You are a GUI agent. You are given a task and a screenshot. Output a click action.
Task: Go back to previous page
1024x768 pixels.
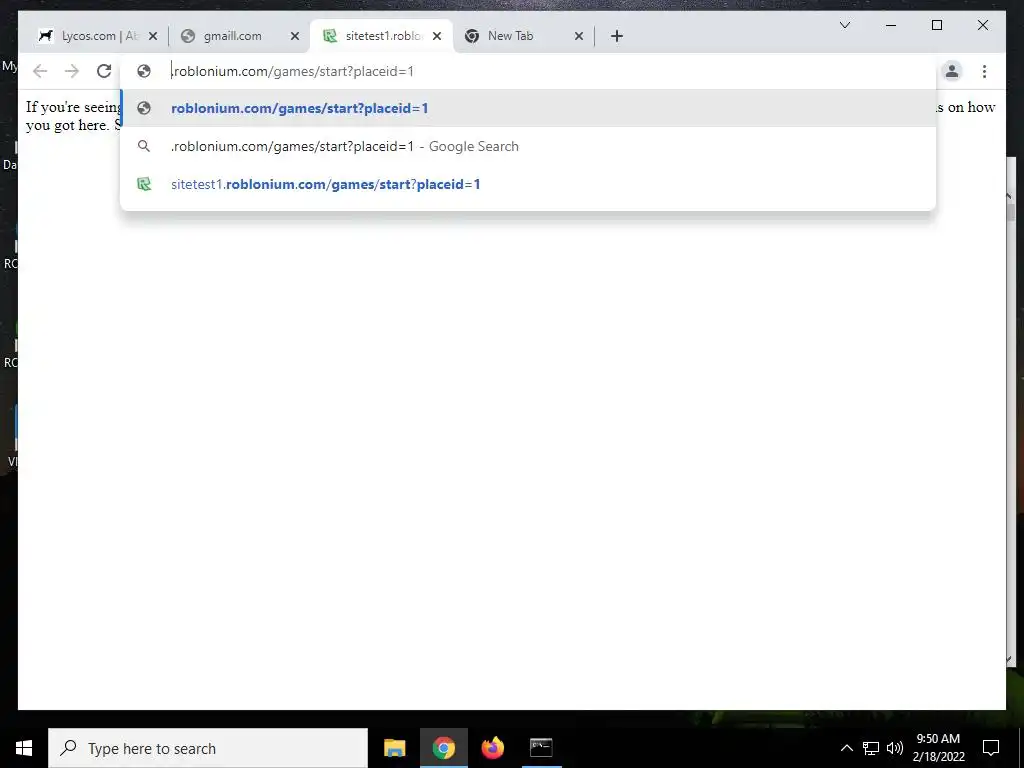pyautogui.click(x=40, y=71)
